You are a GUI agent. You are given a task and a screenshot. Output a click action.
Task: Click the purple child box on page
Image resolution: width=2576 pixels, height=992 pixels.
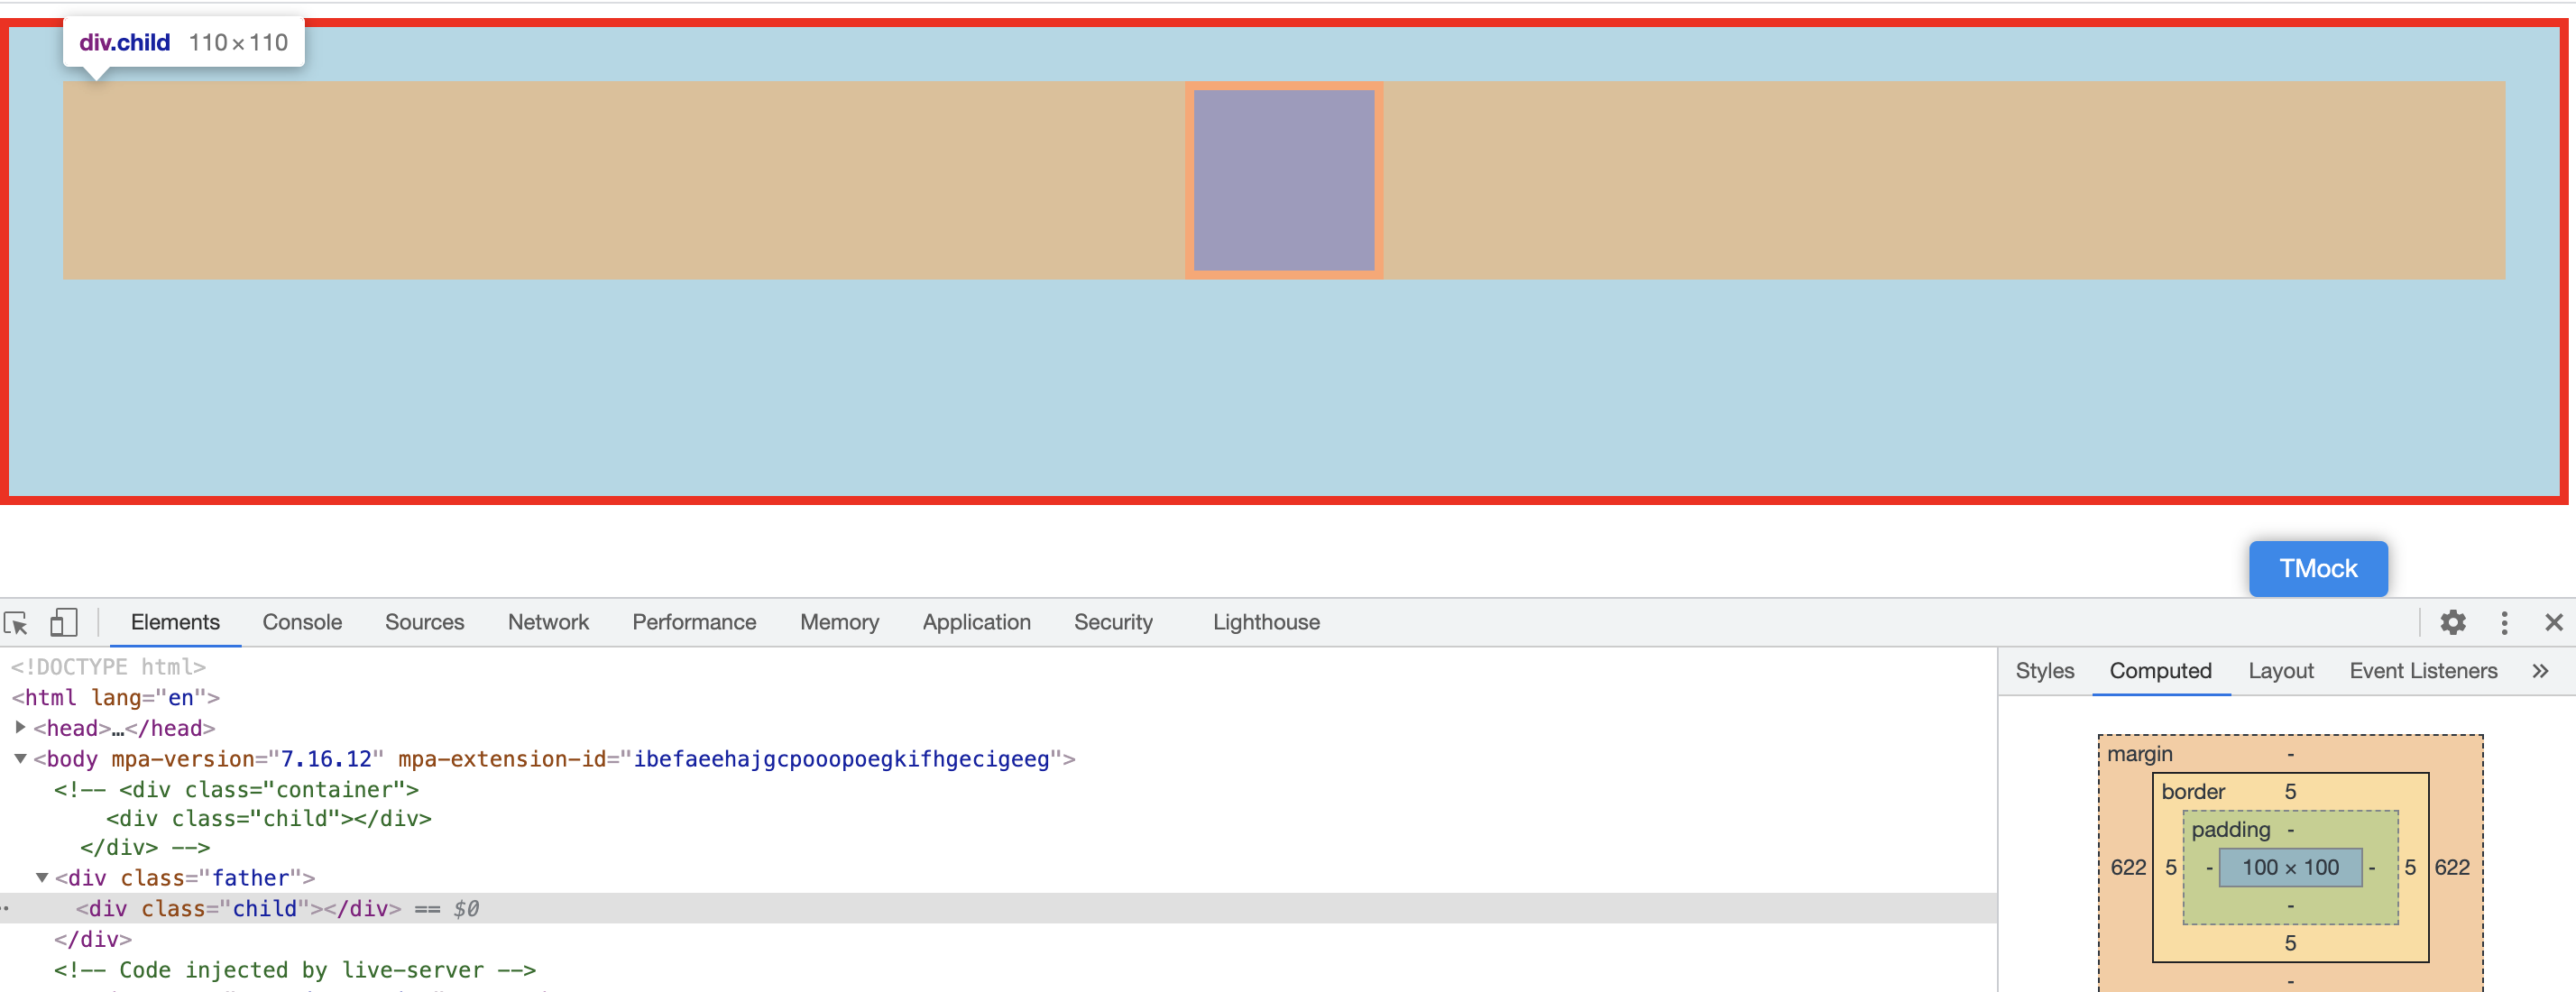click(1284, 180)
